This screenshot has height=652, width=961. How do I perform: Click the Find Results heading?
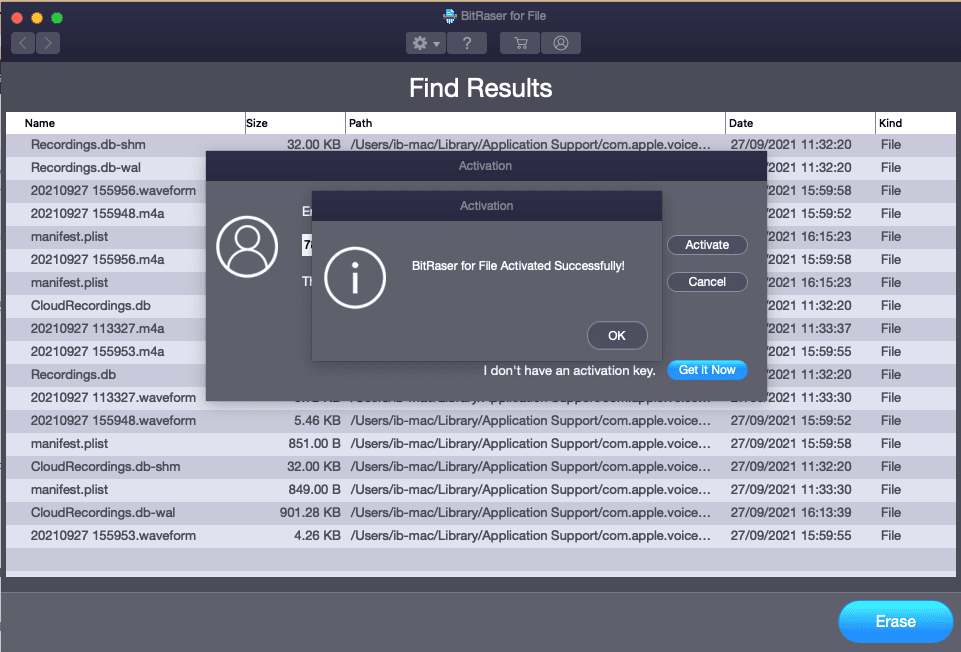[x=480, y=88]
